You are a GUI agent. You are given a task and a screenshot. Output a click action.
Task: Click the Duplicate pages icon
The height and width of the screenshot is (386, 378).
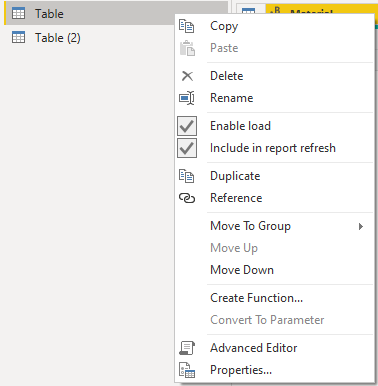187,176
